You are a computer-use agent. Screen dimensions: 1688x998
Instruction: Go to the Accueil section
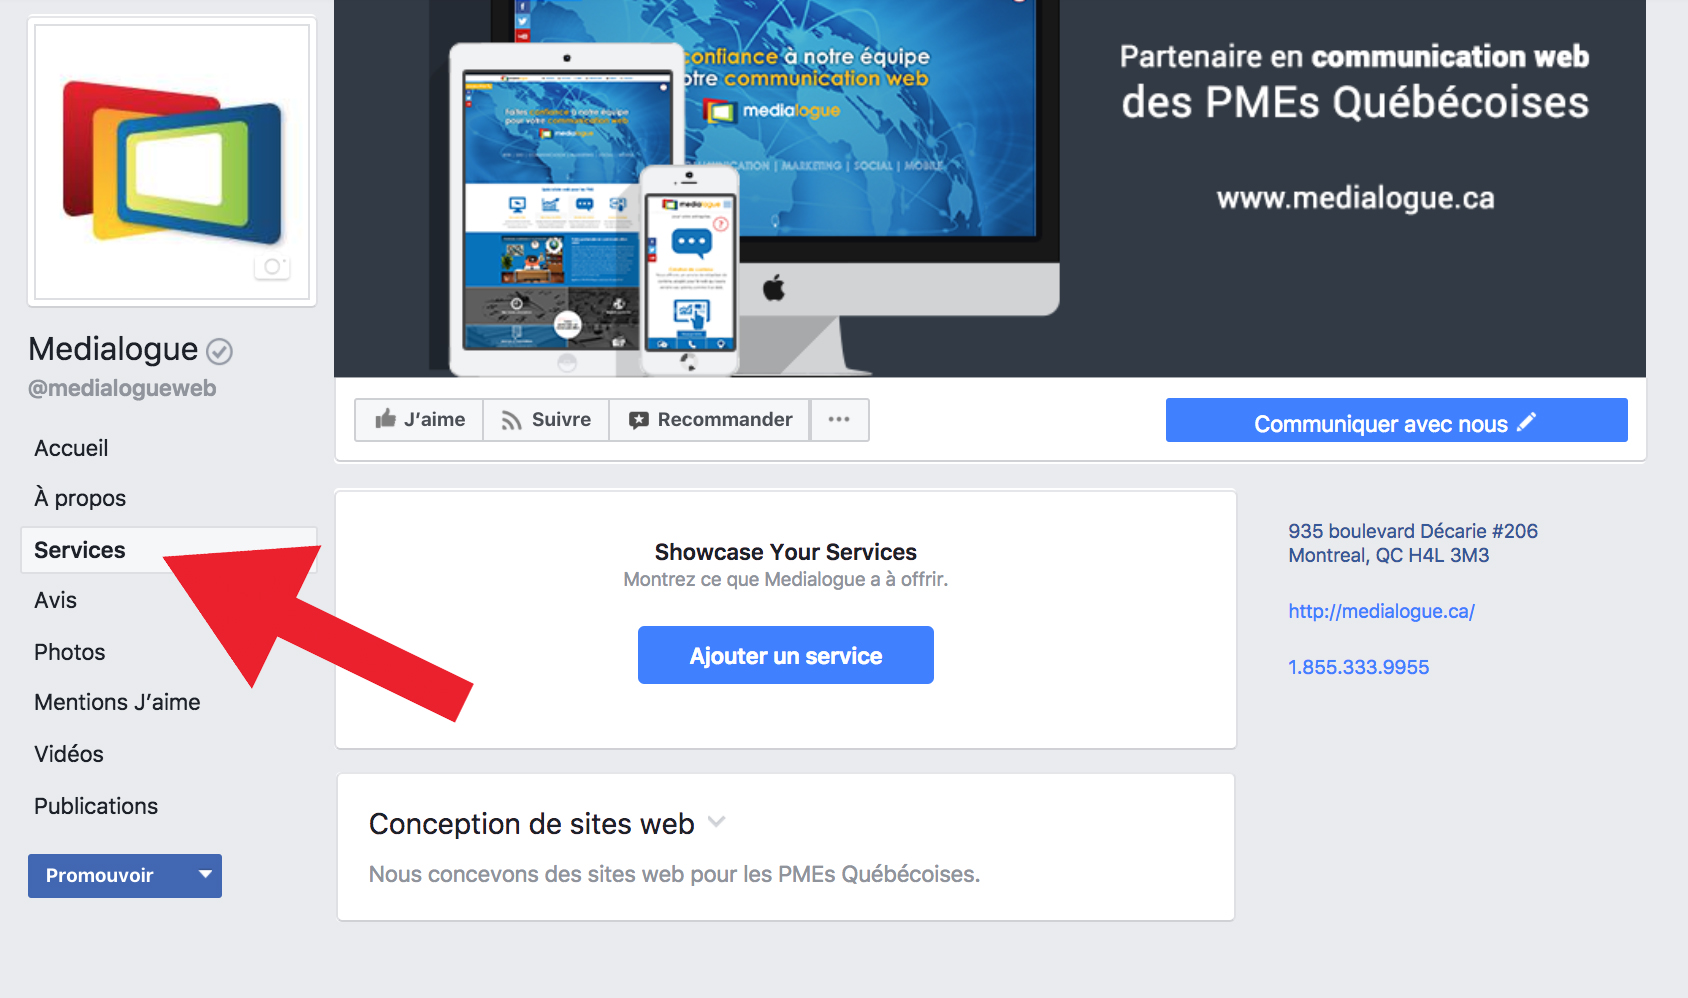coord(71,448)
